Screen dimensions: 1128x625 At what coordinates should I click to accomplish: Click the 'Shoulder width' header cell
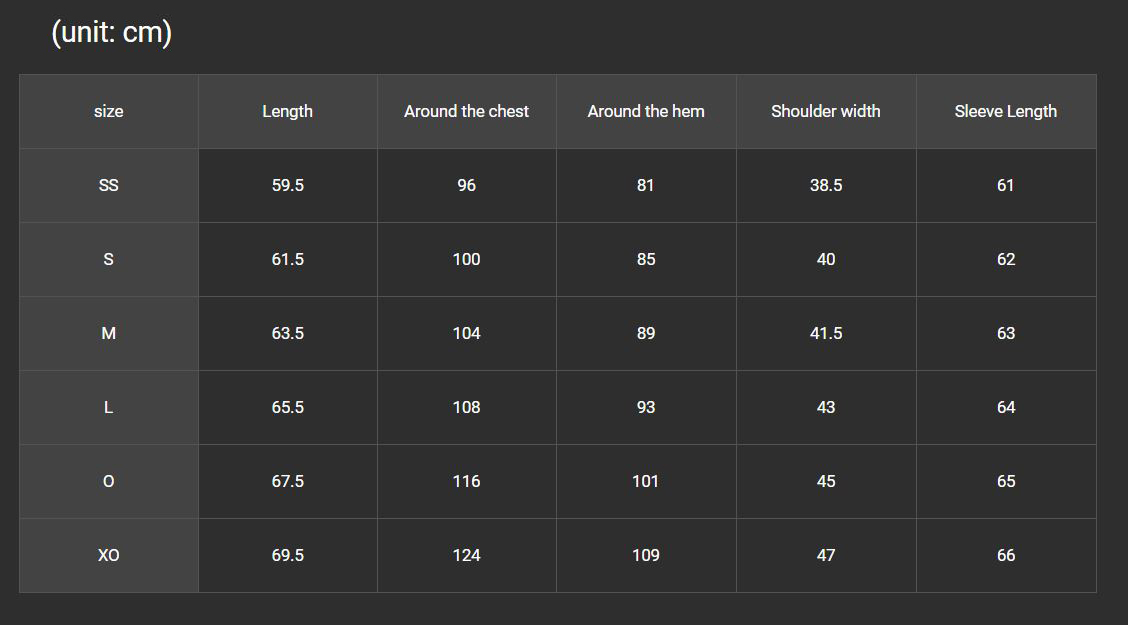[x=827, y=111]
